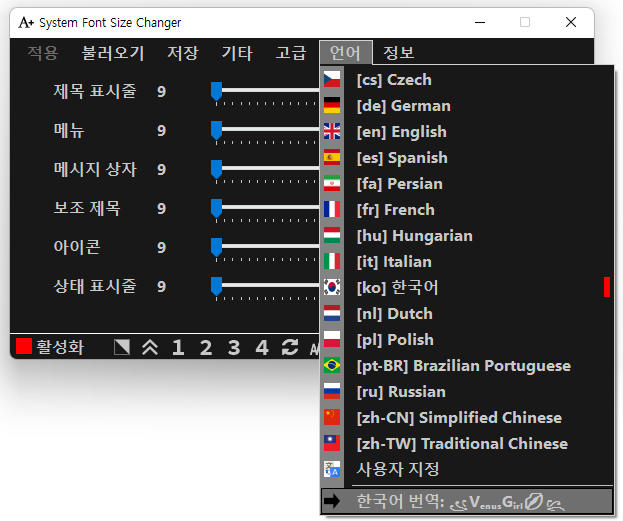
Task: Click the black arrow icon beside 한국어 번역
Action: tap(332, 501)
